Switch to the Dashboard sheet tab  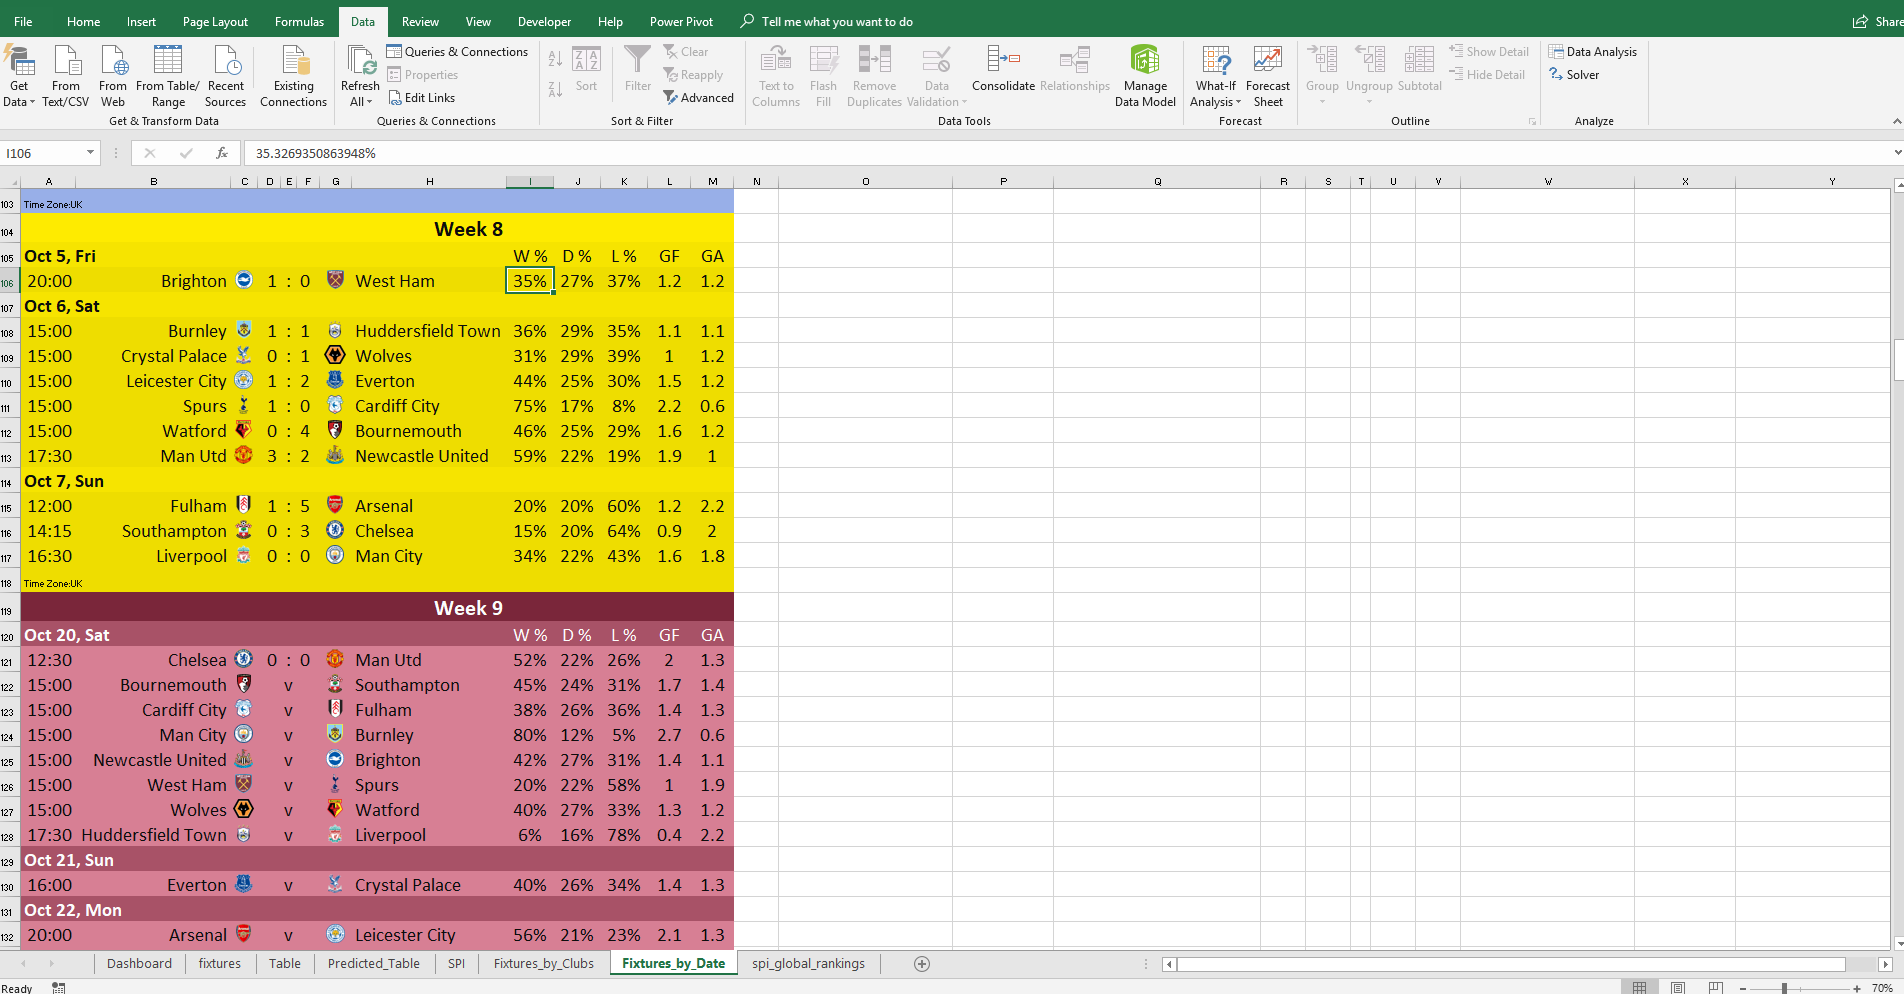[139, 963]
